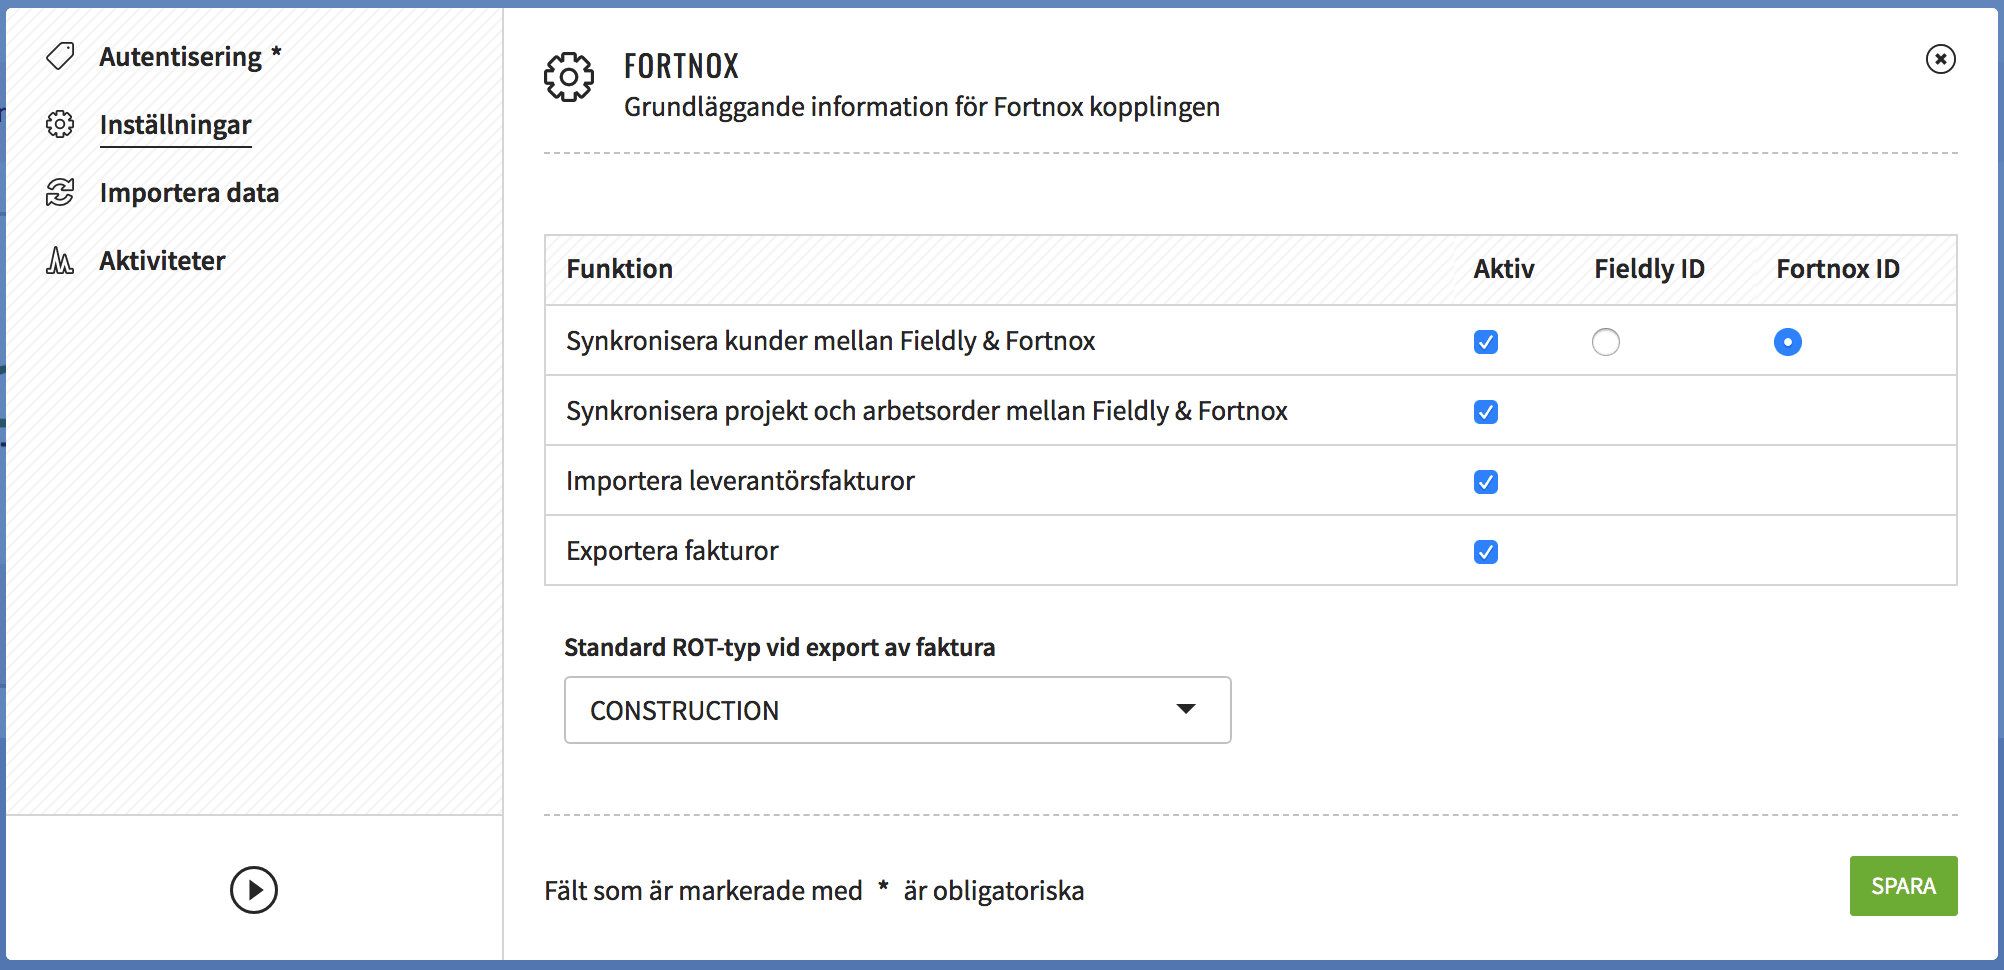2004x970 pixels.
Task: Disable Importera leverantörsfakturor checkbox
Action: tap(1486, 482)
